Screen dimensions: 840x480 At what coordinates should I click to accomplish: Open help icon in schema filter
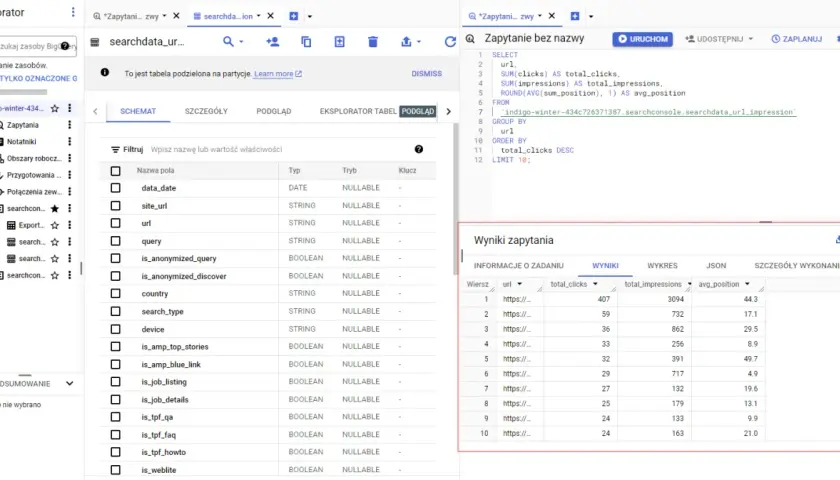click(x=419, y=149)
